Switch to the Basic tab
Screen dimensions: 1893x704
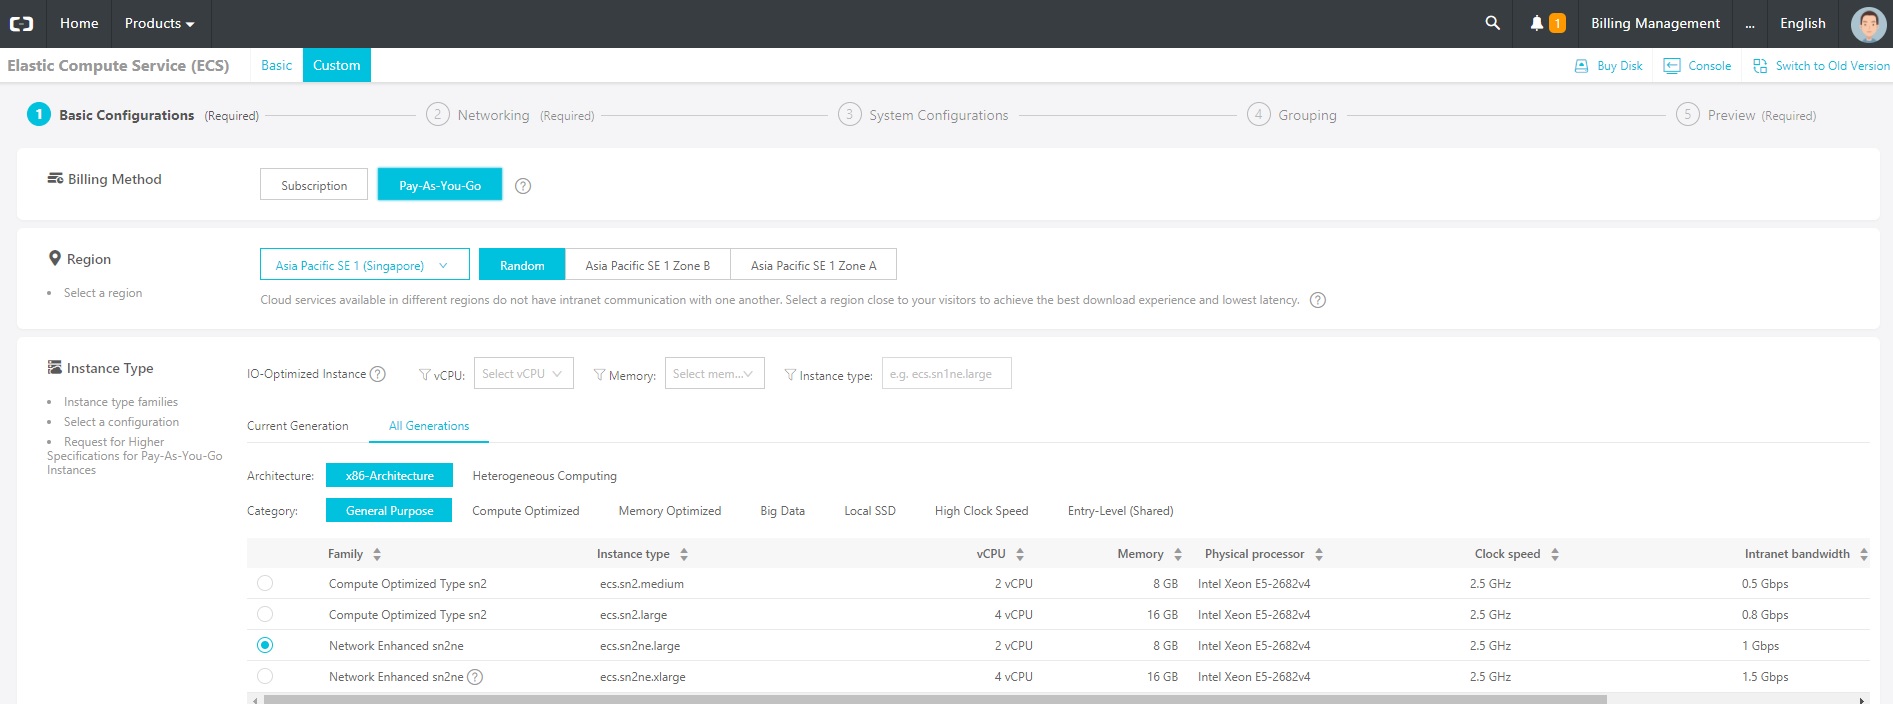tap(276, 65)
